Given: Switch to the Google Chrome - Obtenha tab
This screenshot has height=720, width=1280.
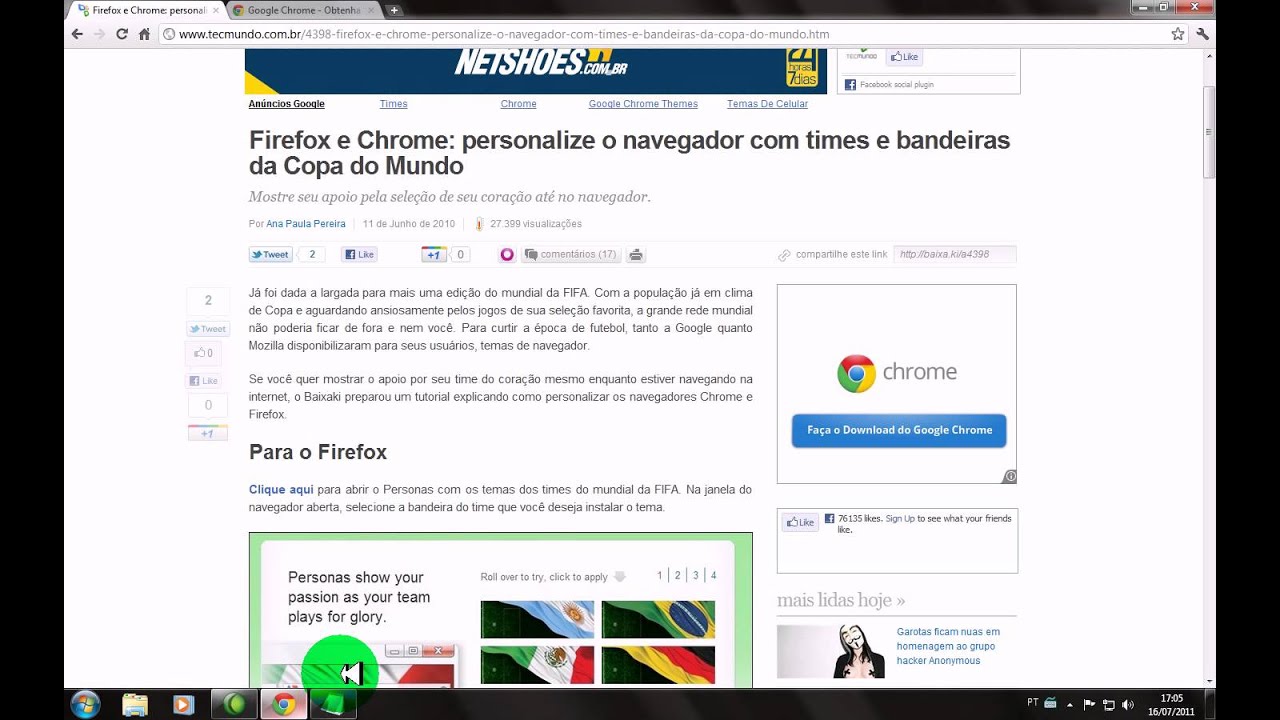Looking at the screenshot, I should (x=303, y=10).
